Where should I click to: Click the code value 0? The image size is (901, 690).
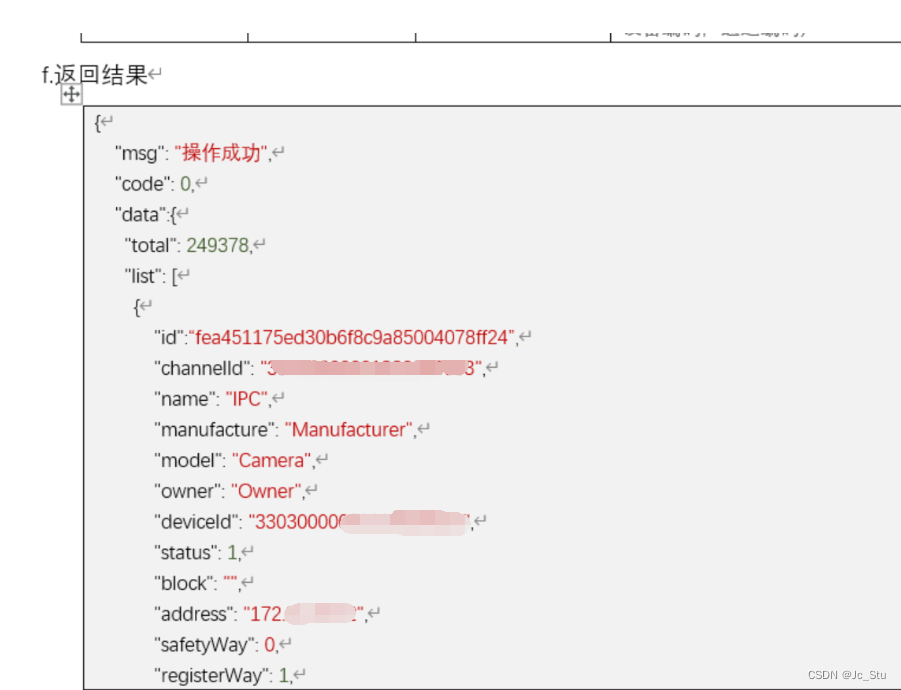coord(185,183)
